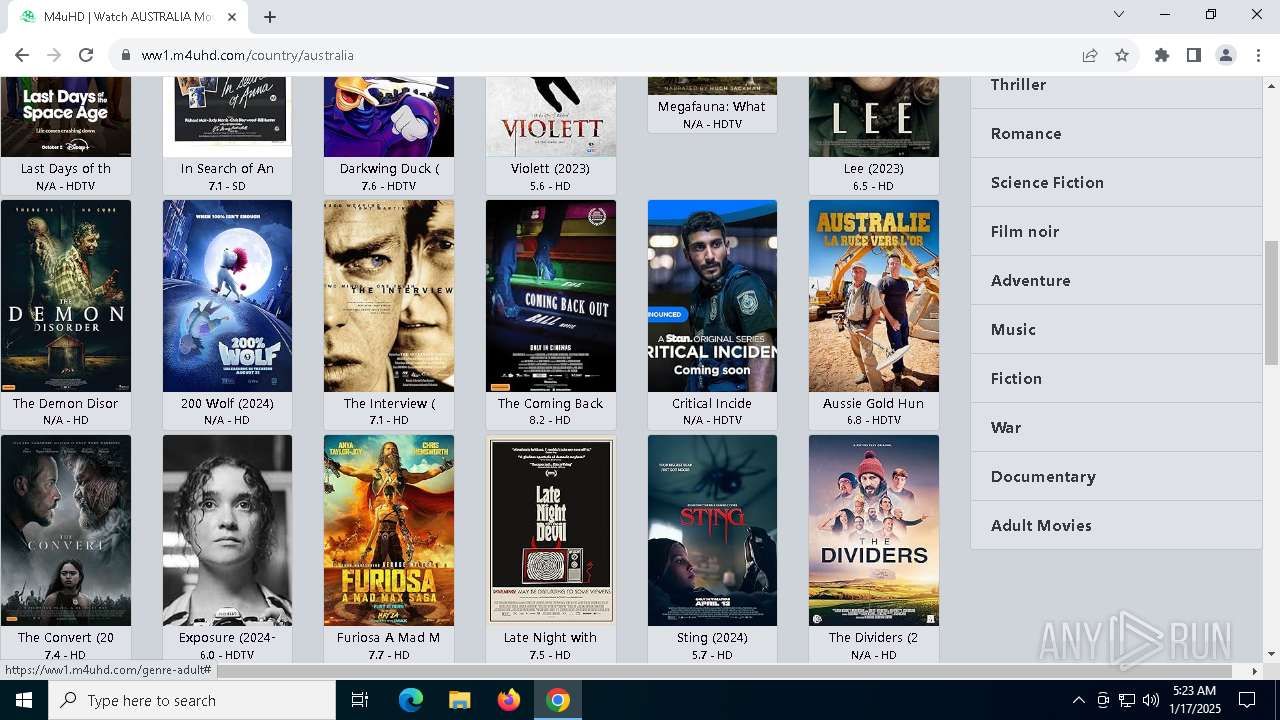Go back to the previous page

click(22, 55)
